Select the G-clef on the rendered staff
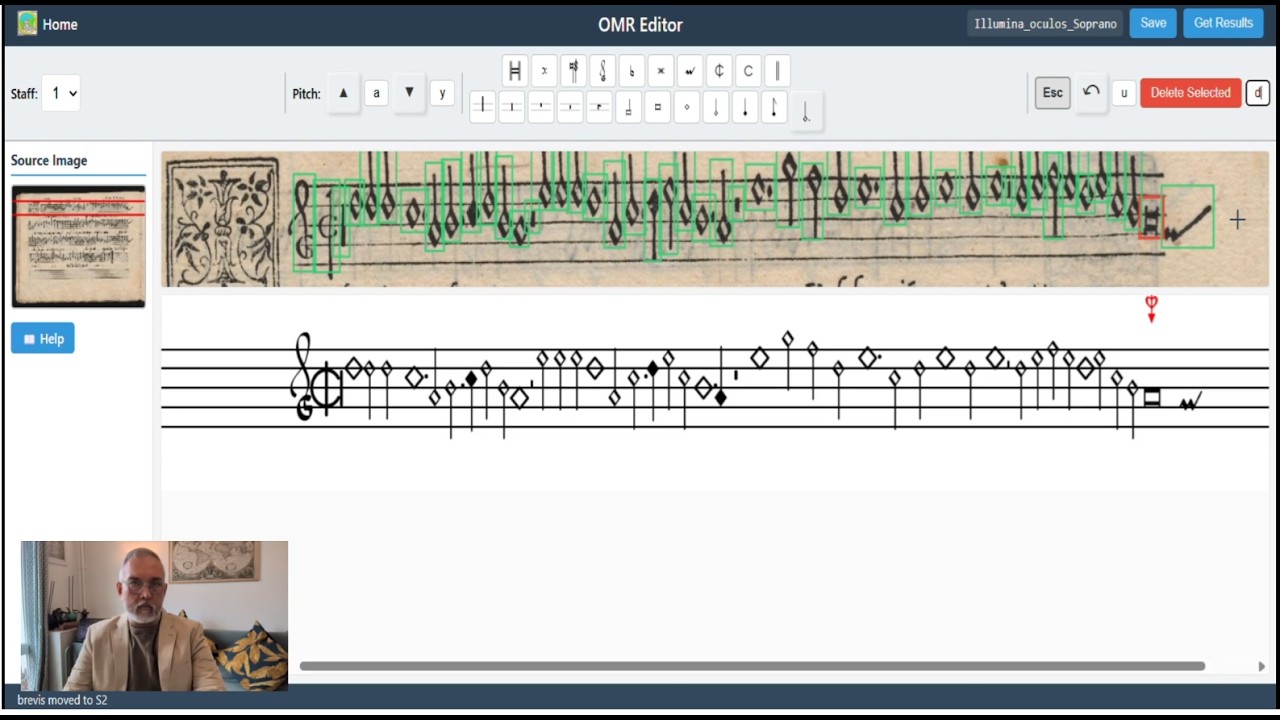Screen dimensions: 1280x720 tap(302, 377)
